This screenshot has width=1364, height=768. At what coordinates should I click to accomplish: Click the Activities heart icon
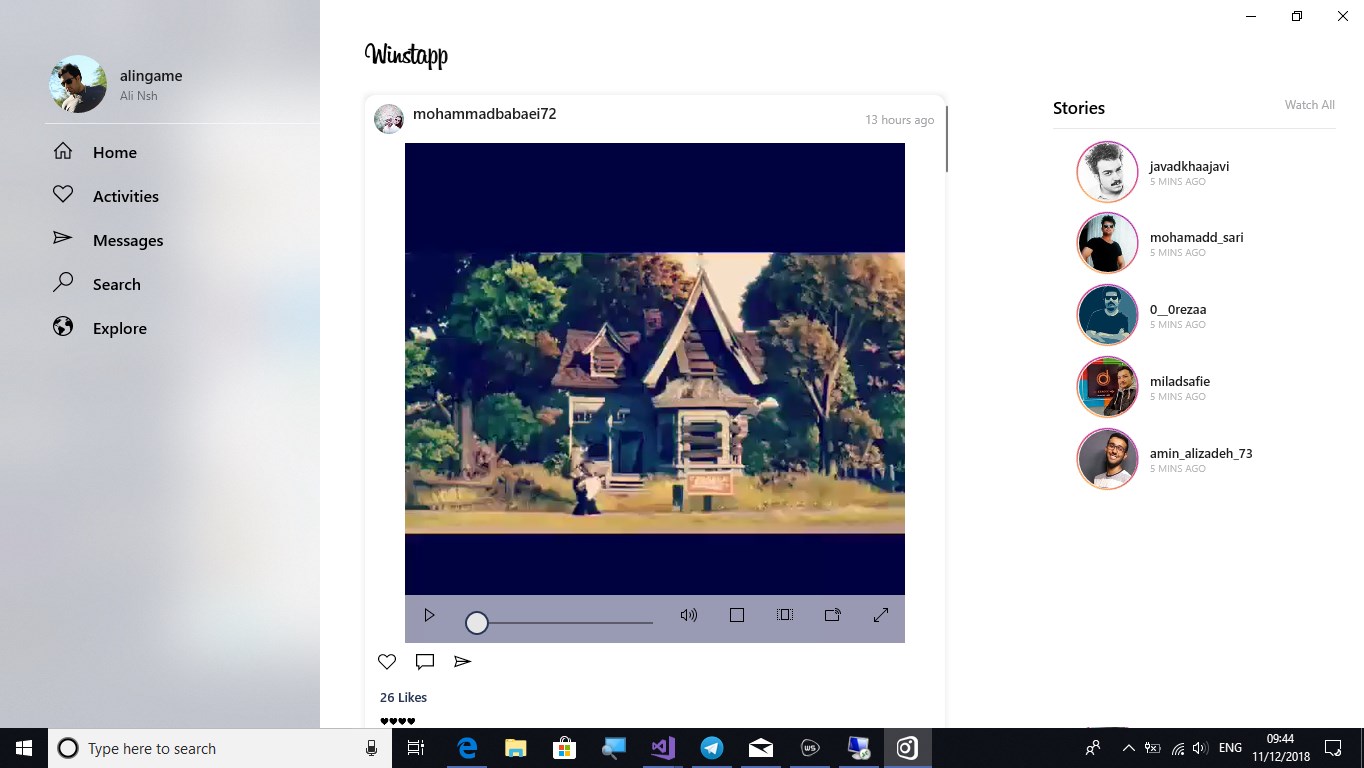click(63, 194)
